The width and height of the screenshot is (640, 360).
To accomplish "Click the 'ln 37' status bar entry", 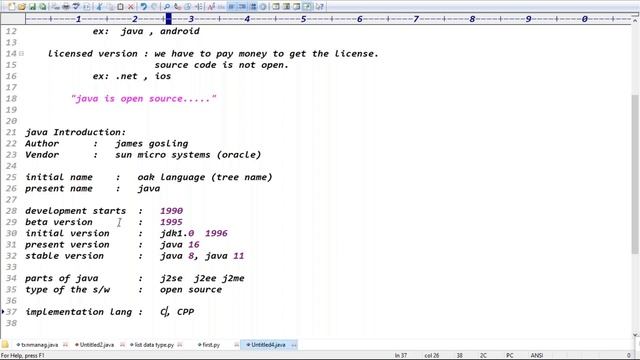I will click(x=401, y=356).
